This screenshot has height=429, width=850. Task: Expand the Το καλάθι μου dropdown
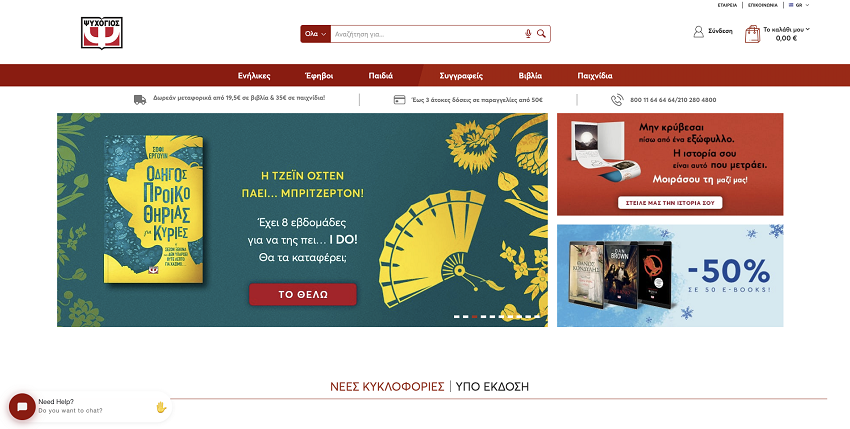coord(786,34)
